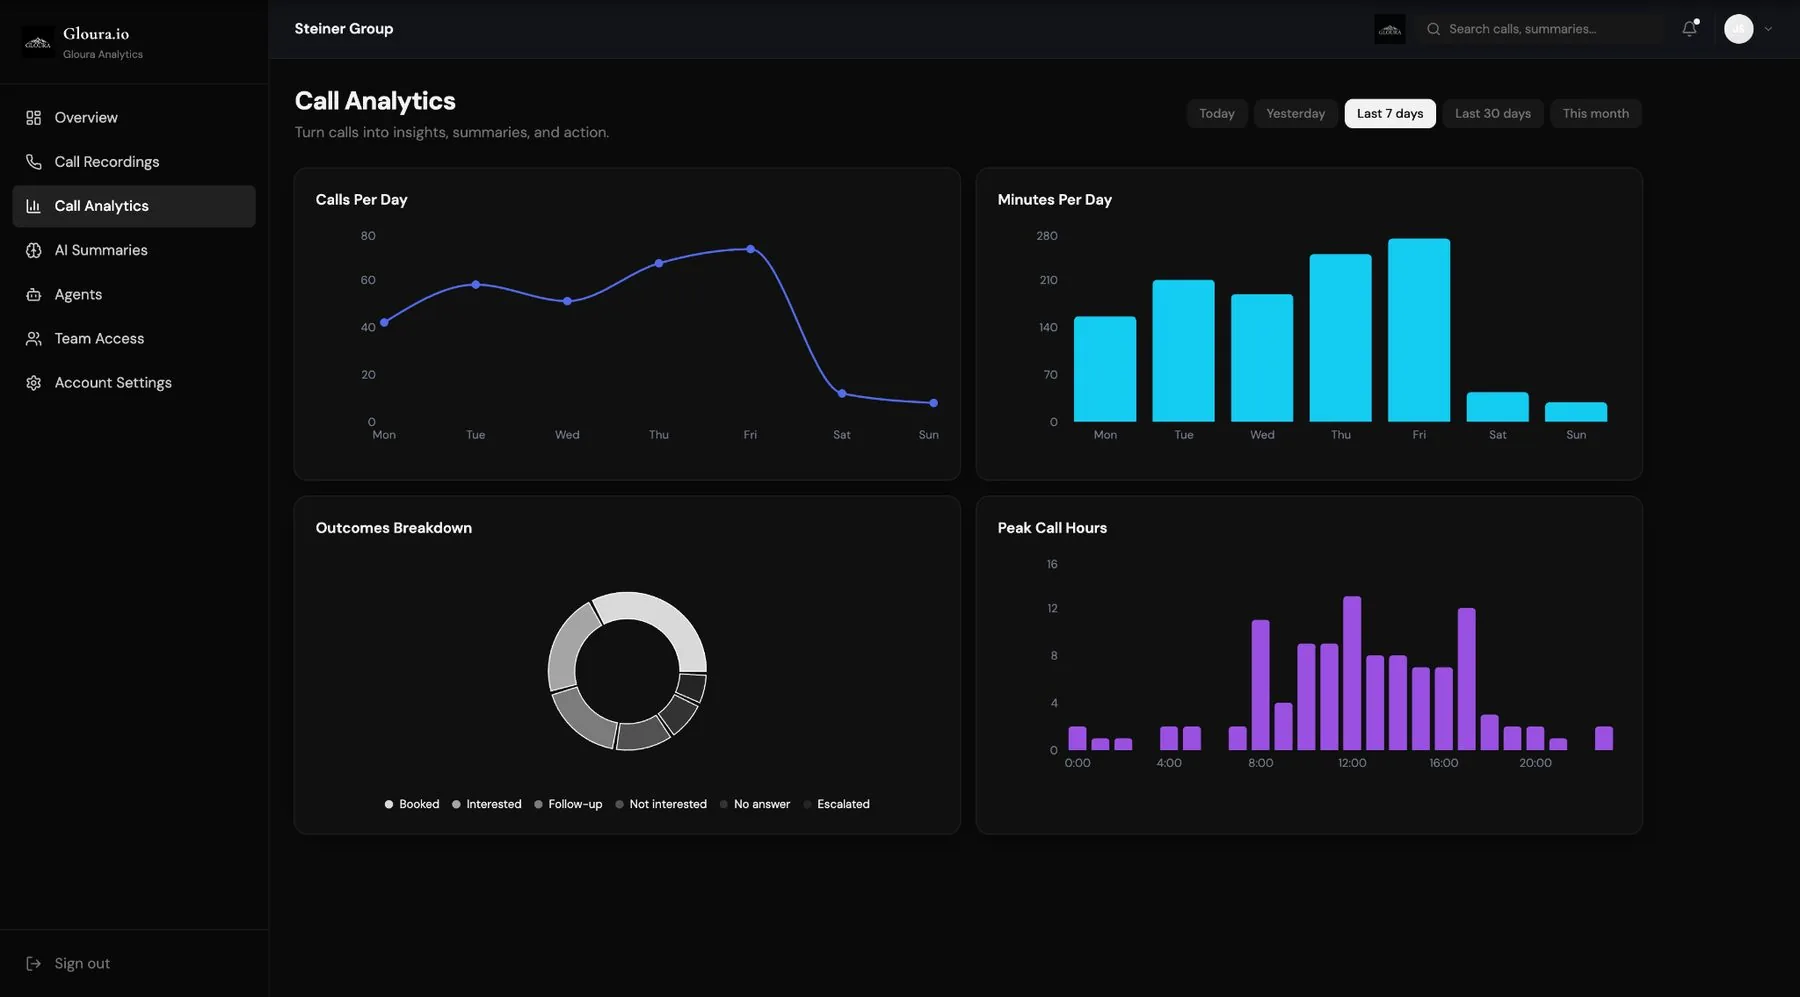Click the Team Access people icon
Image resolution: width=1800 pixels, height=997 pixels.
pyautogui.click(x=33, y=339)
